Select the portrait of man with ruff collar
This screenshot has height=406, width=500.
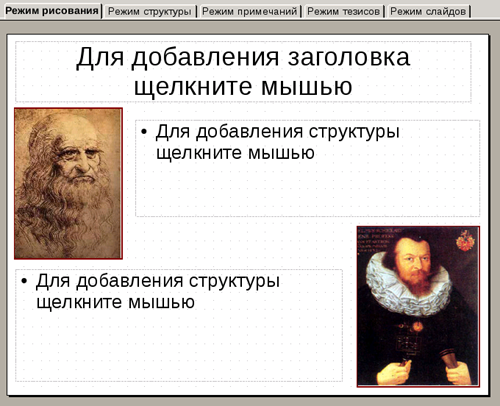coord(418,307)
